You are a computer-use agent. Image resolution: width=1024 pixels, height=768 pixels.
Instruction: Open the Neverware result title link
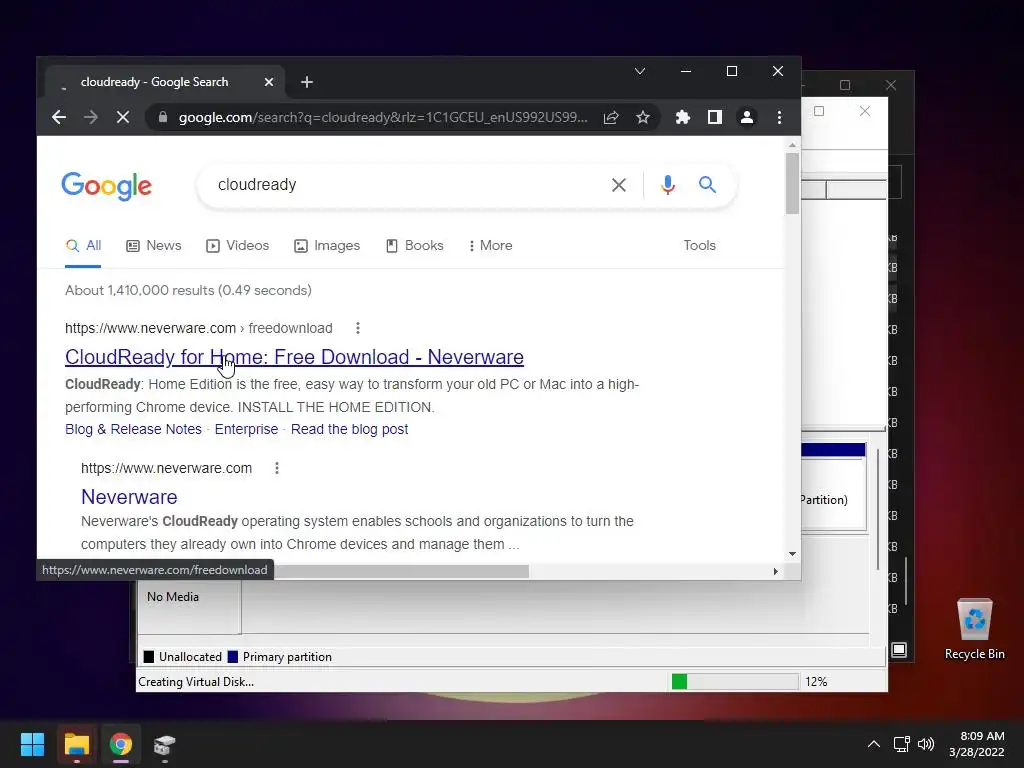pyautogui.click(x=129, y=497)
